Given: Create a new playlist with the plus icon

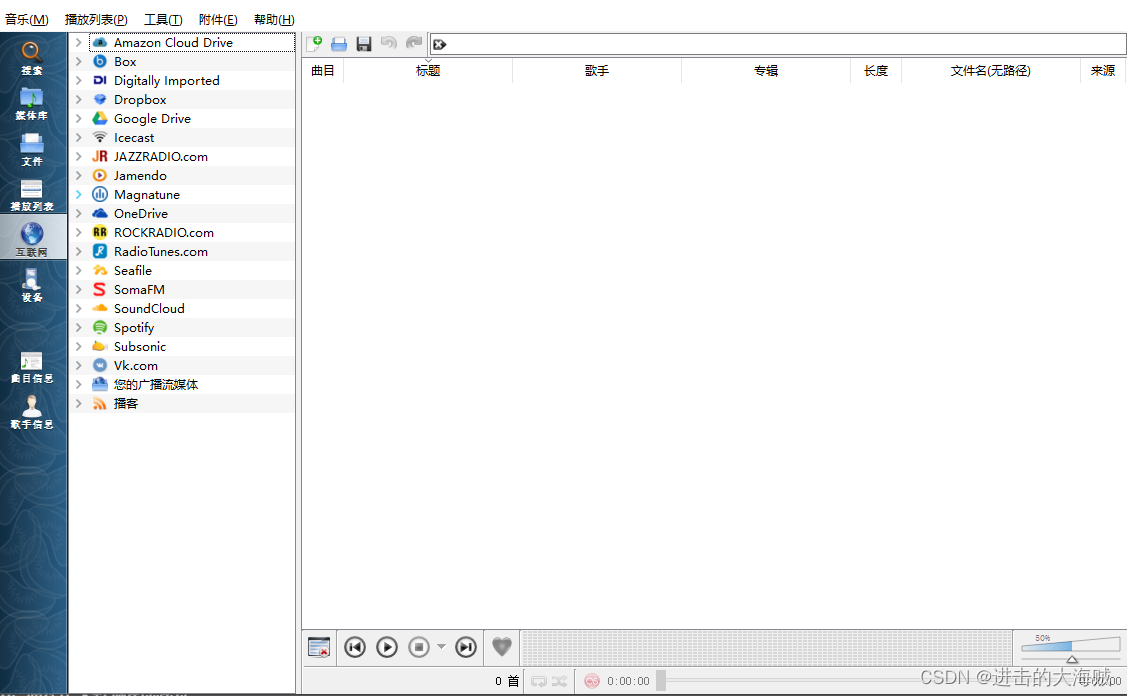Looking at the screenshot, I should [314, 44].
